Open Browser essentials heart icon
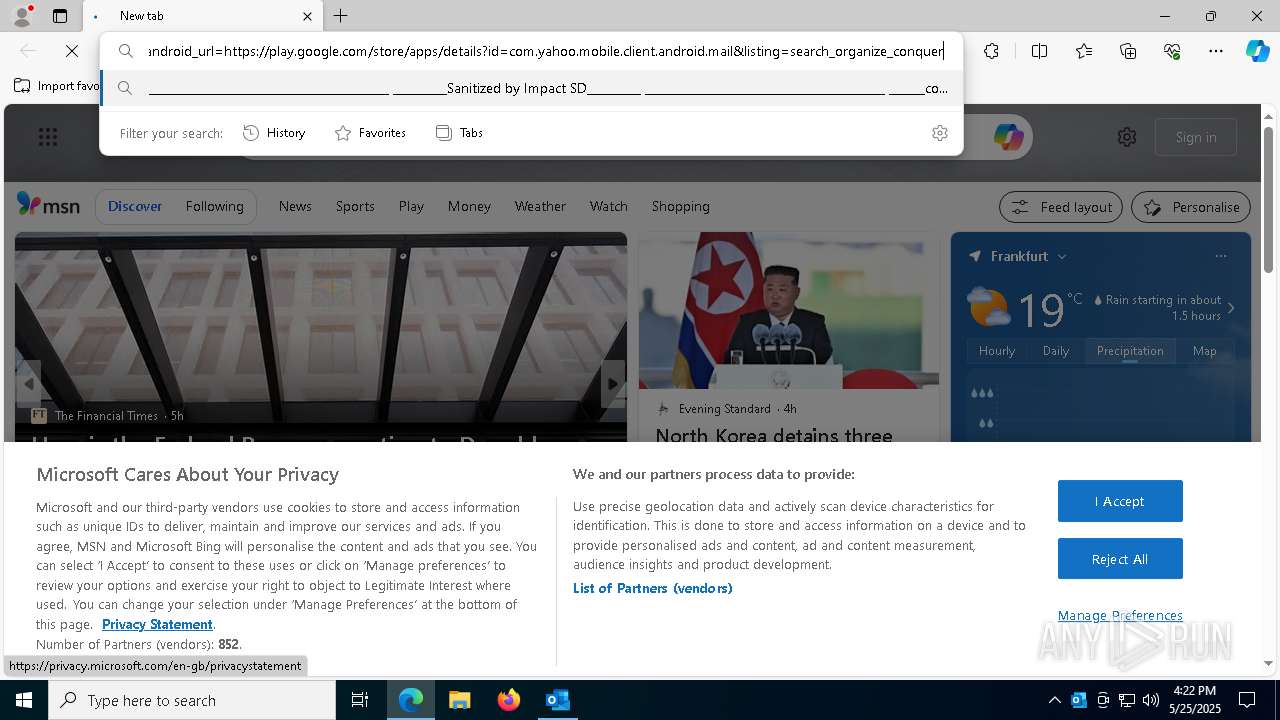1280x720 pixels. 1172,51
